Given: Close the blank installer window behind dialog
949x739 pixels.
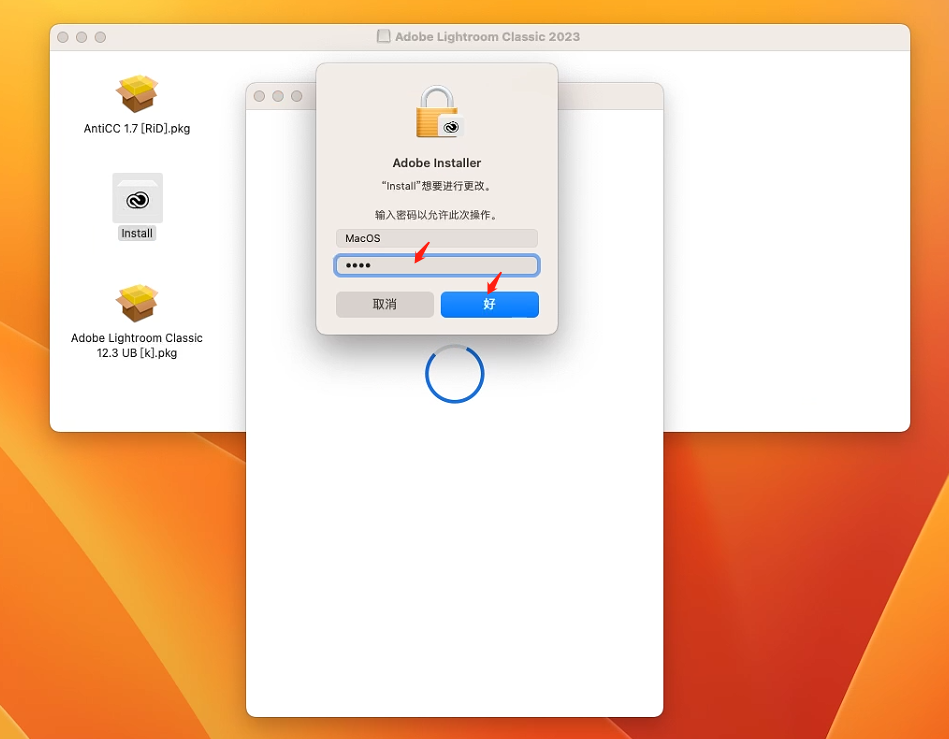Looking at the screenshot, I should click(259, 96).
